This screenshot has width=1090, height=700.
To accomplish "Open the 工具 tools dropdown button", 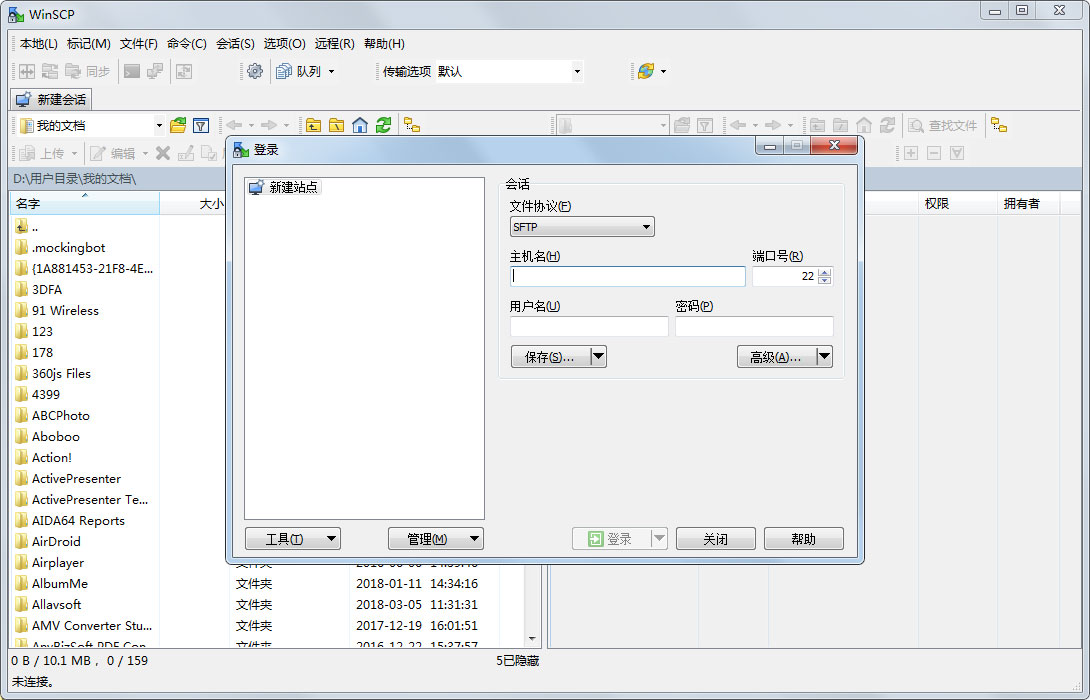I will (x=293, y=539).
